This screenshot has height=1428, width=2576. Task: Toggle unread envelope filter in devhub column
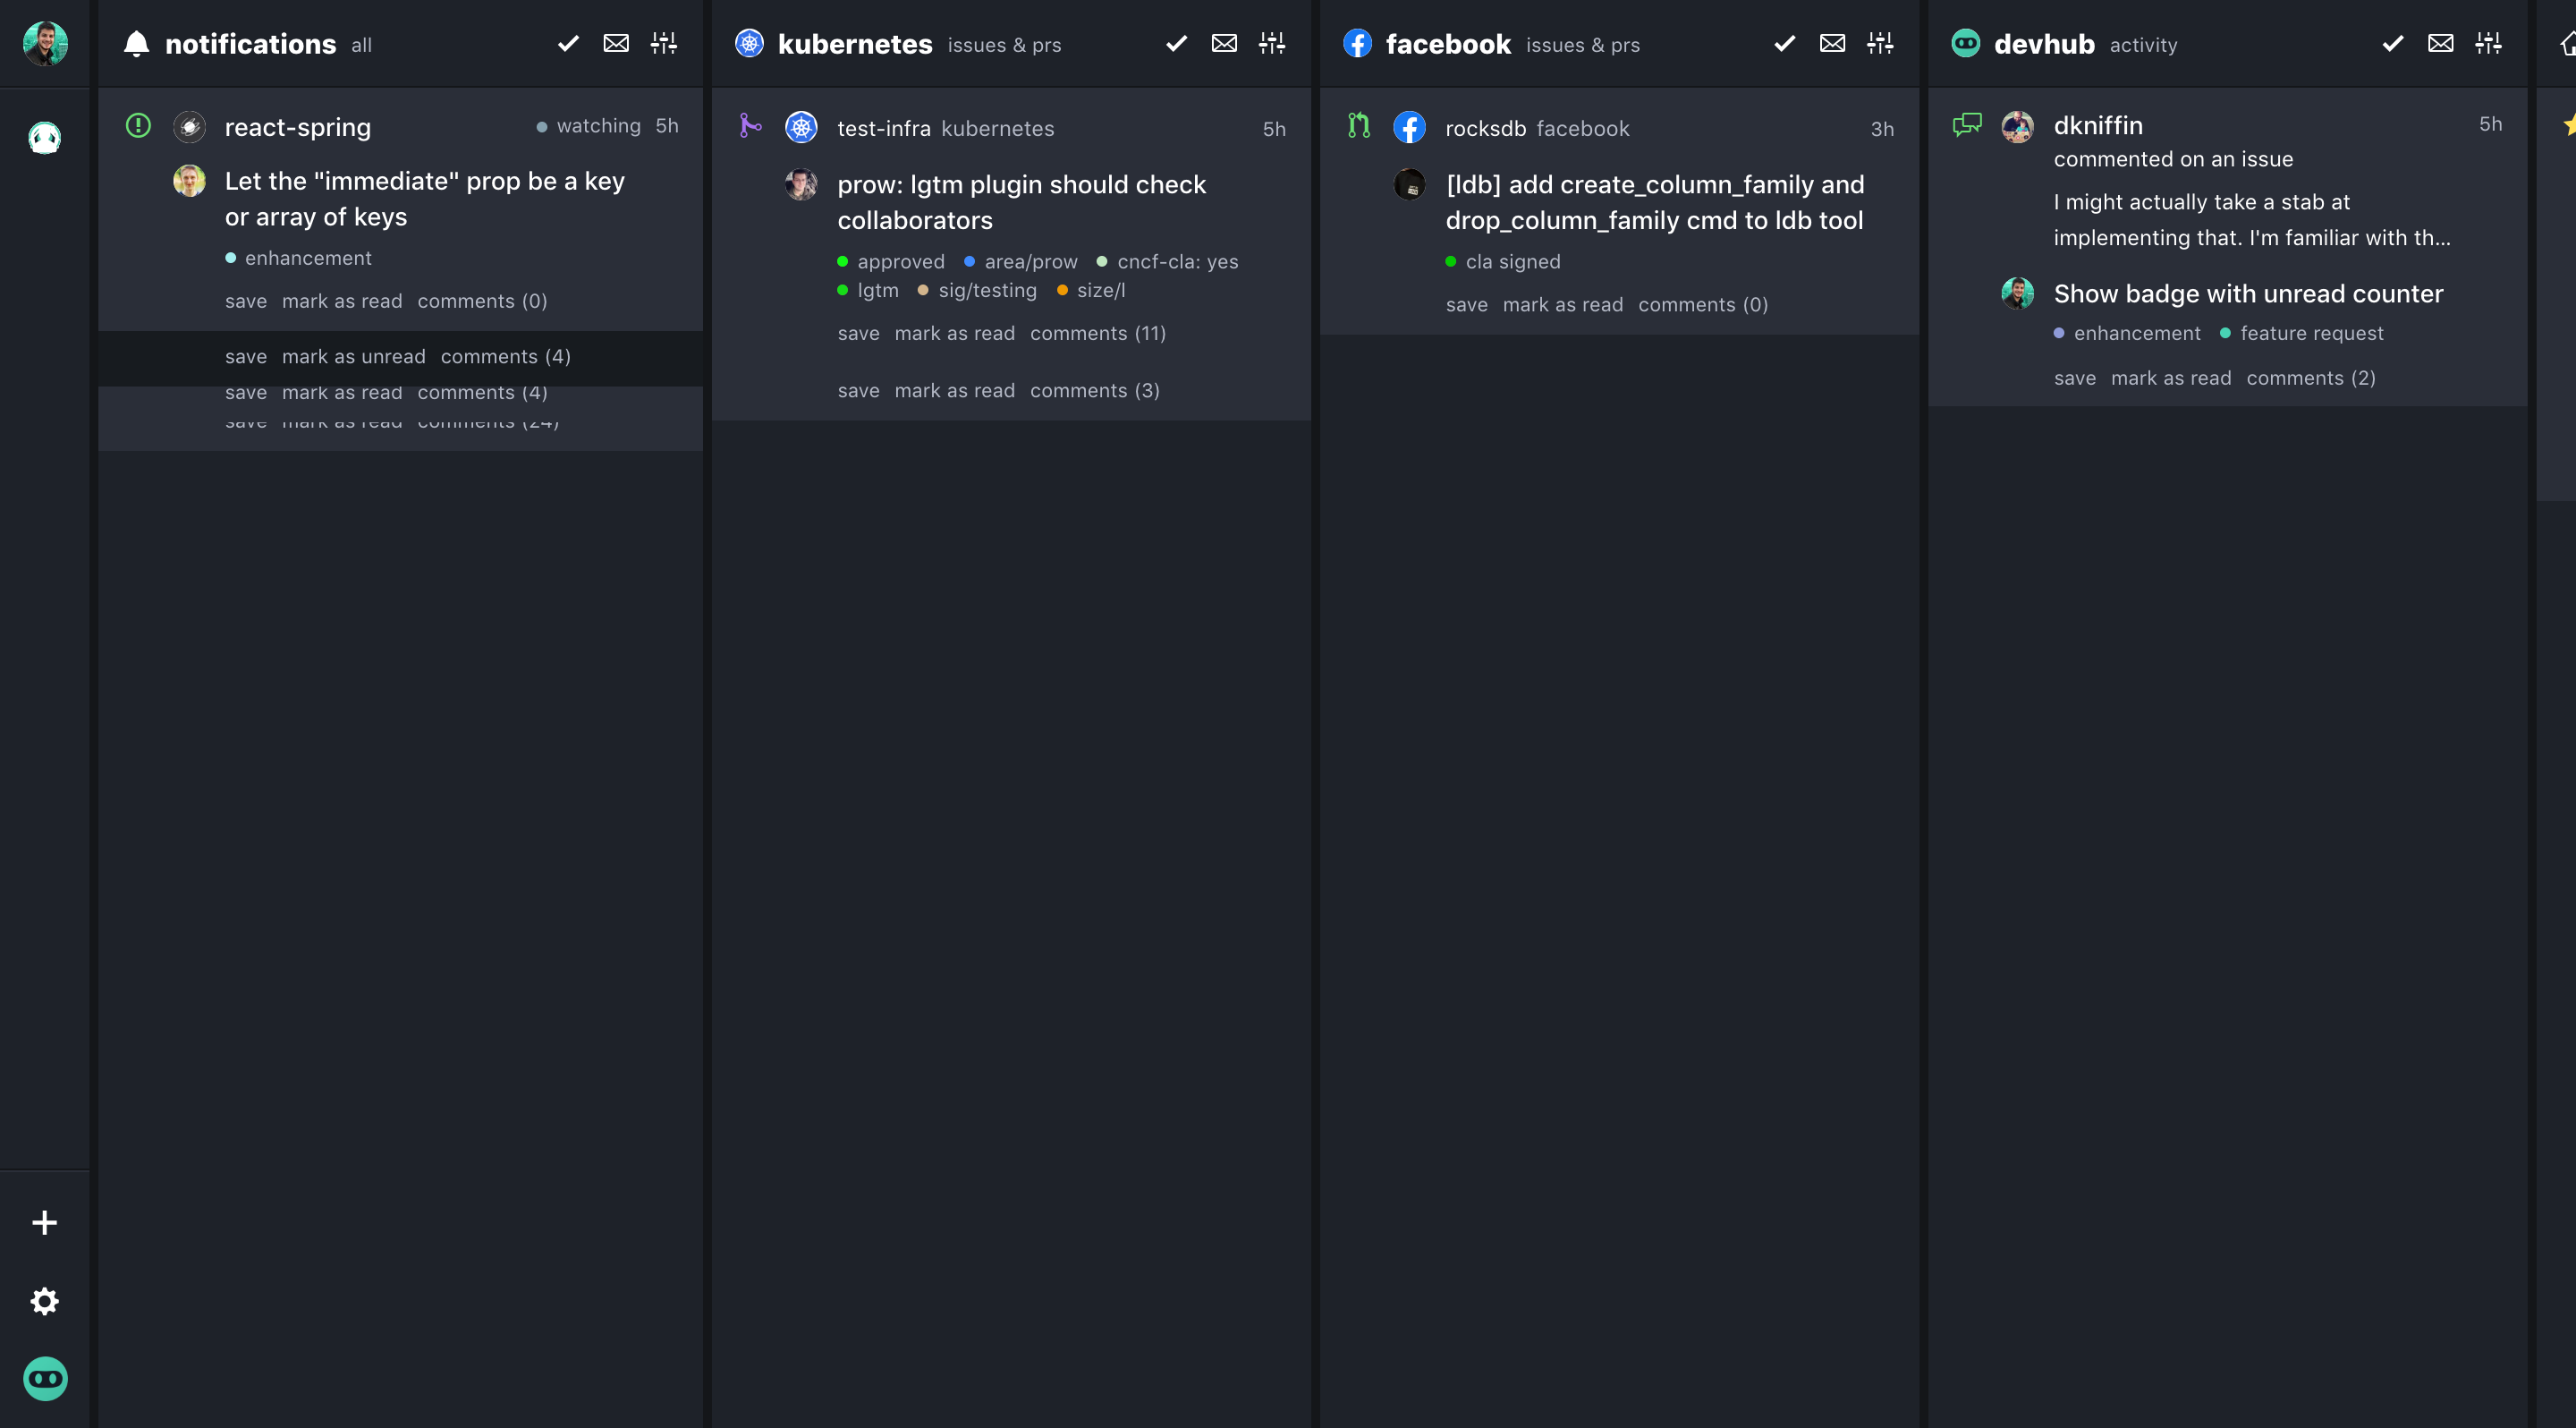2440,43
